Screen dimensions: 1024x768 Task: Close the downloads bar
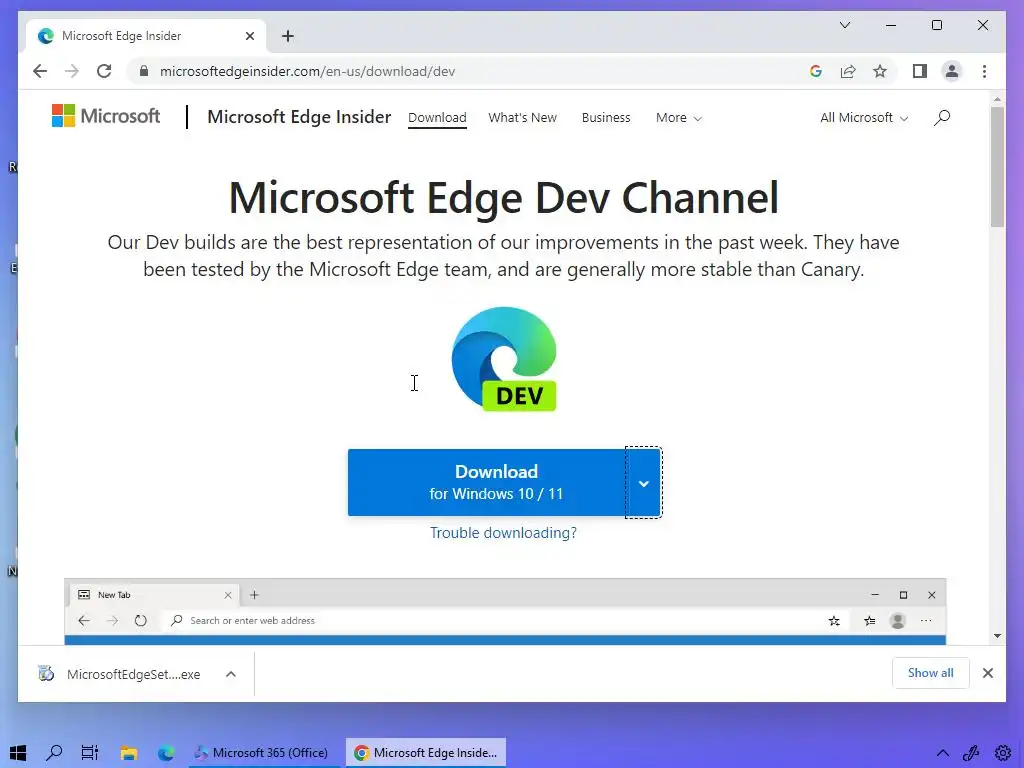click(x=987, y=673)
